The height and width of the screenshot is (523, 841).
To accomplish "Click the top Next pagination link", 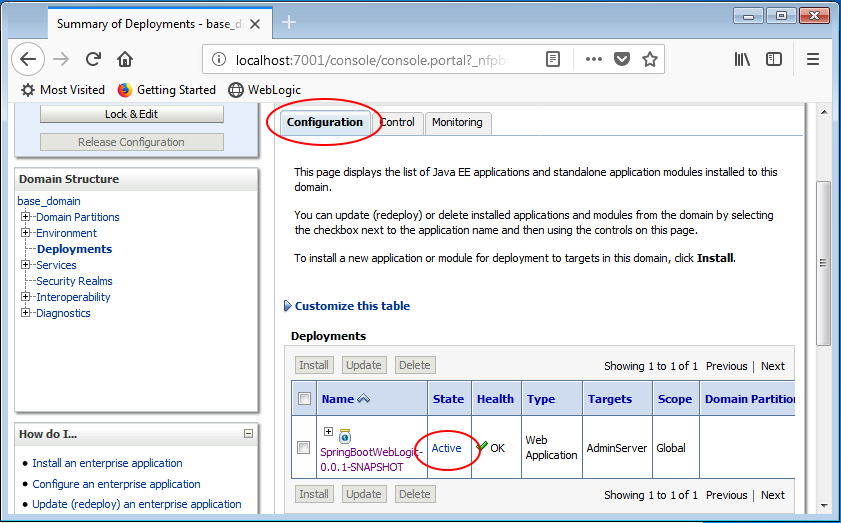I will click(x=772, y=366).
